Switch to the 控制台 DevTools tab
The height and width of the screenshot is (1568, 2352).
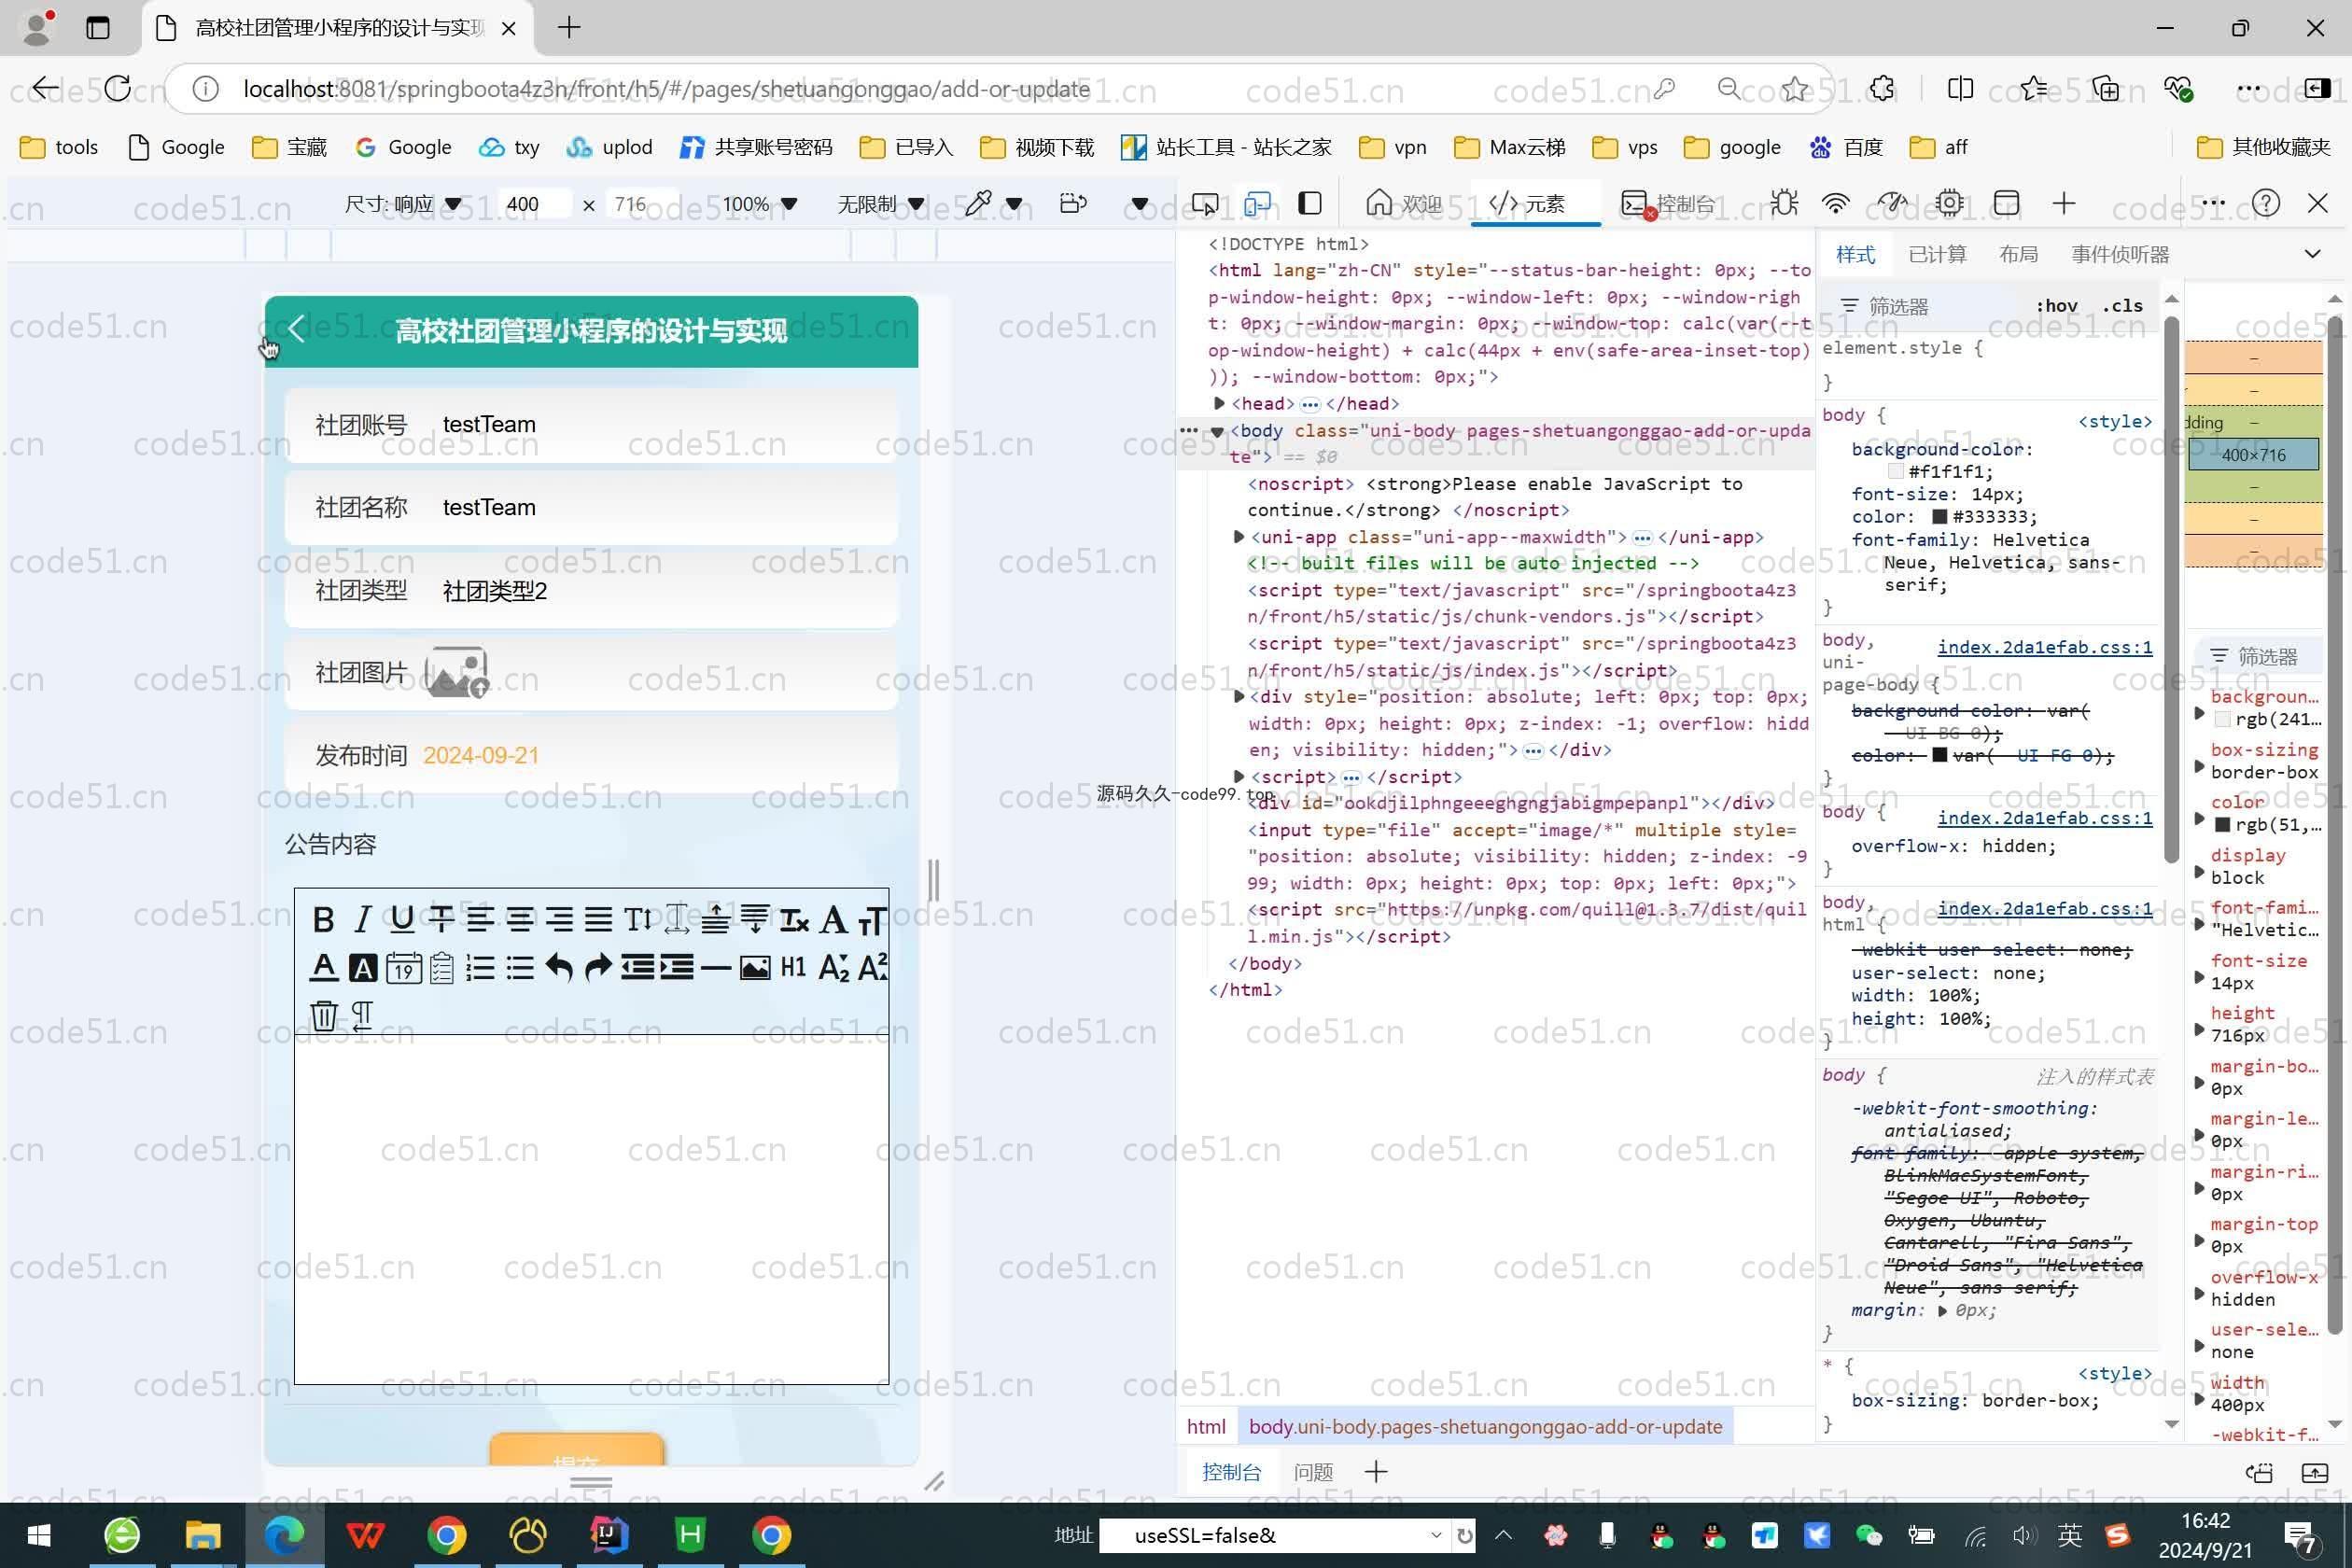click(x=1667, y=204)
